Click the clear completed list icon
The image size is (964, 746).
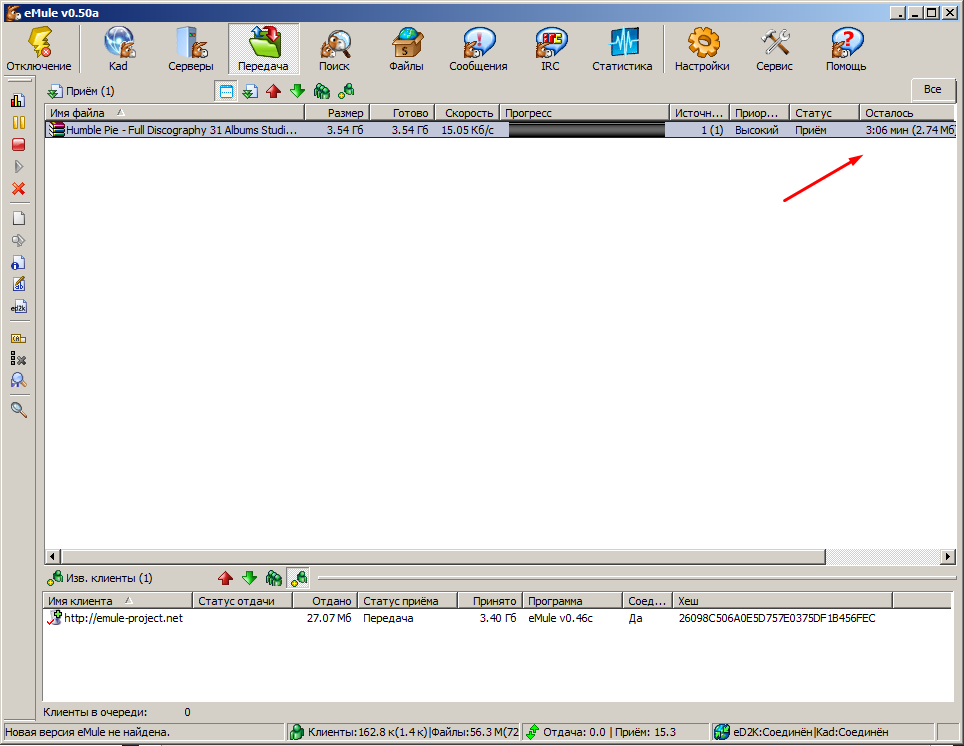[18, 359]
